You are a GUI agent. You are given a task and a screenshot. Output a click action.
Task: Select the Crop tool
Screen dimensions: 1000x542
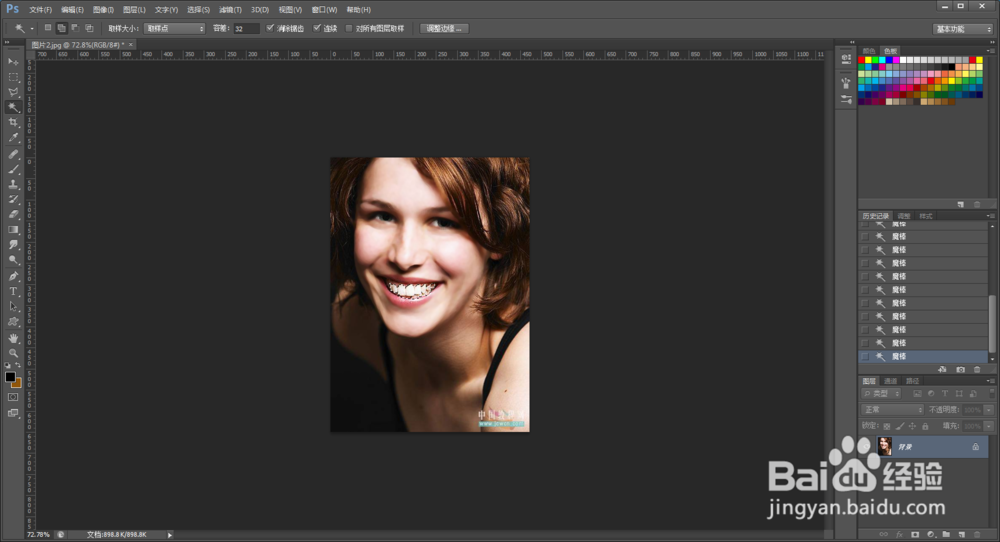tap(13, 122)
